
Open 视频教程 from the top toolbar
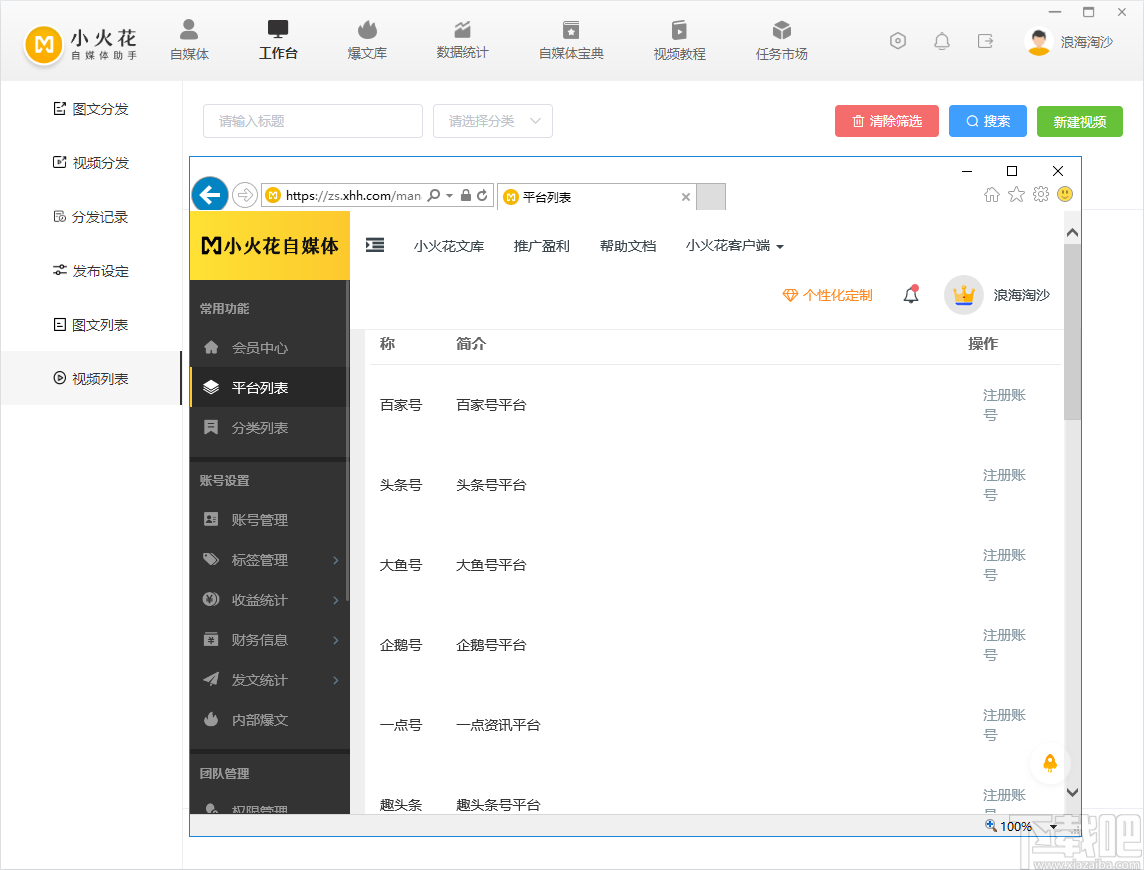point(678,40)
